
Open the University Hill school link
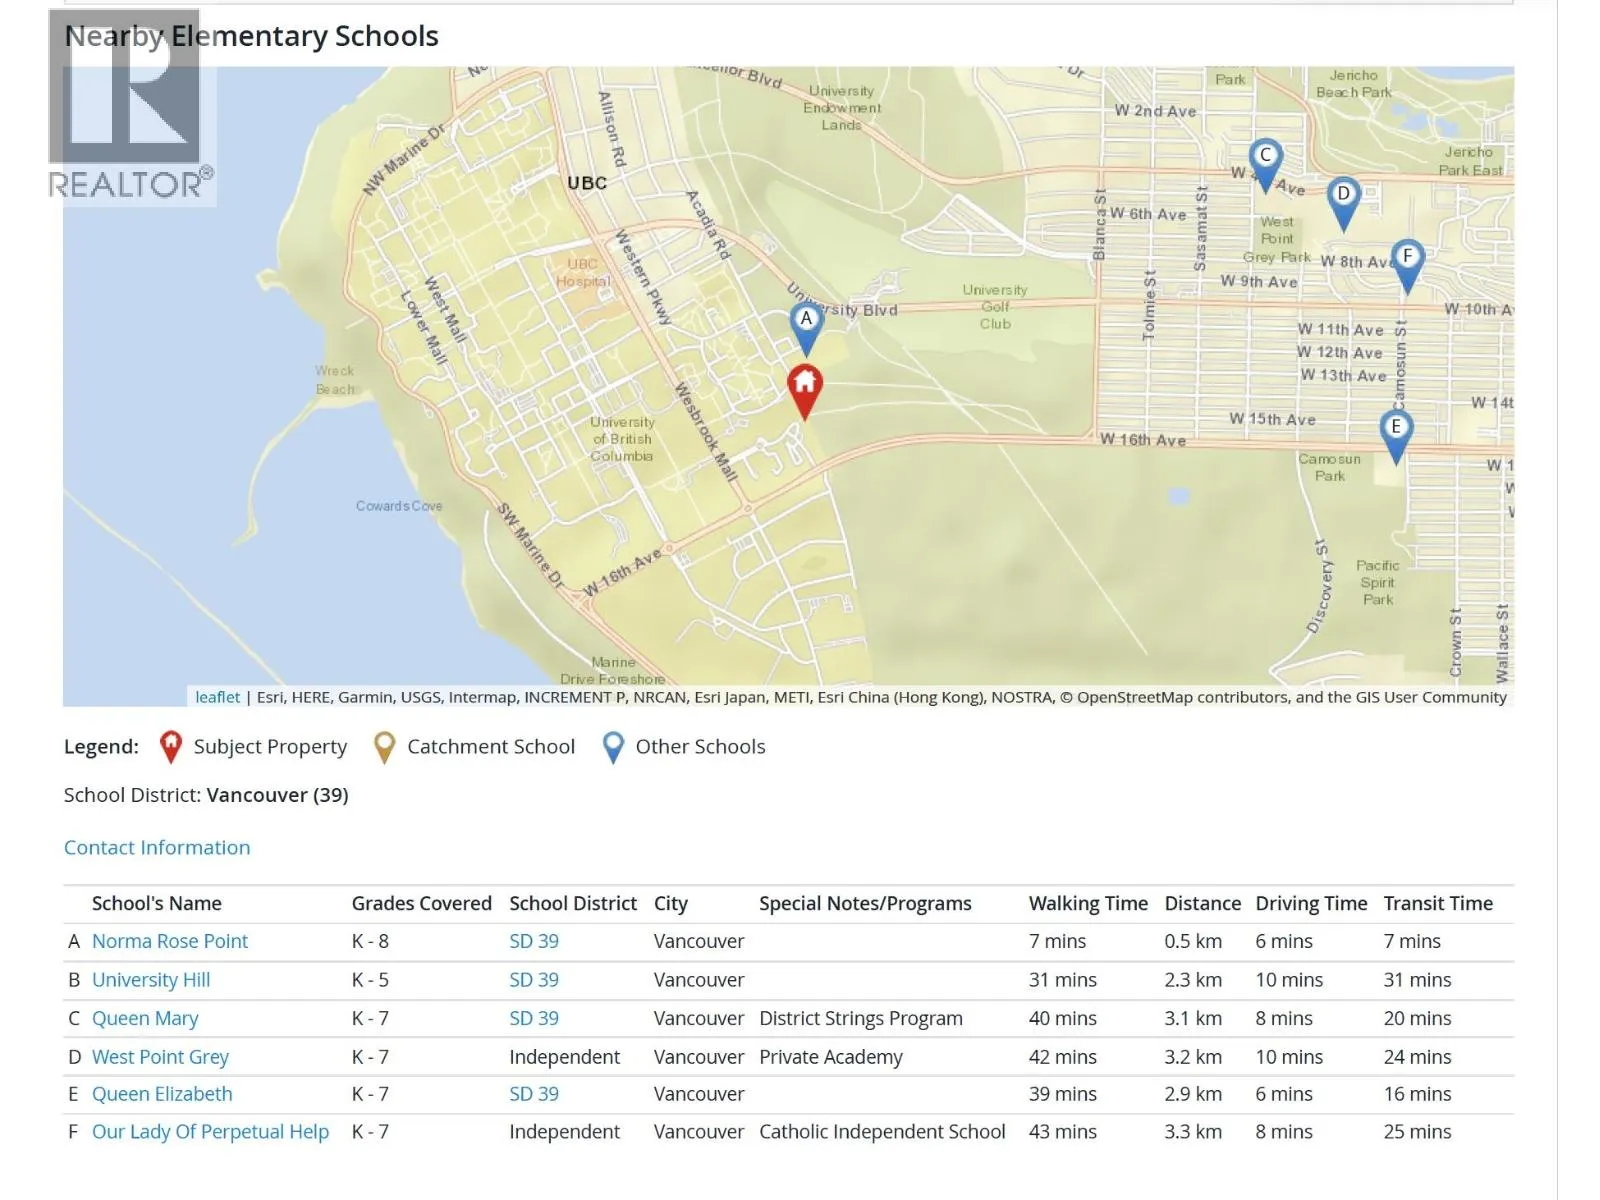click(x=151, y=980)
